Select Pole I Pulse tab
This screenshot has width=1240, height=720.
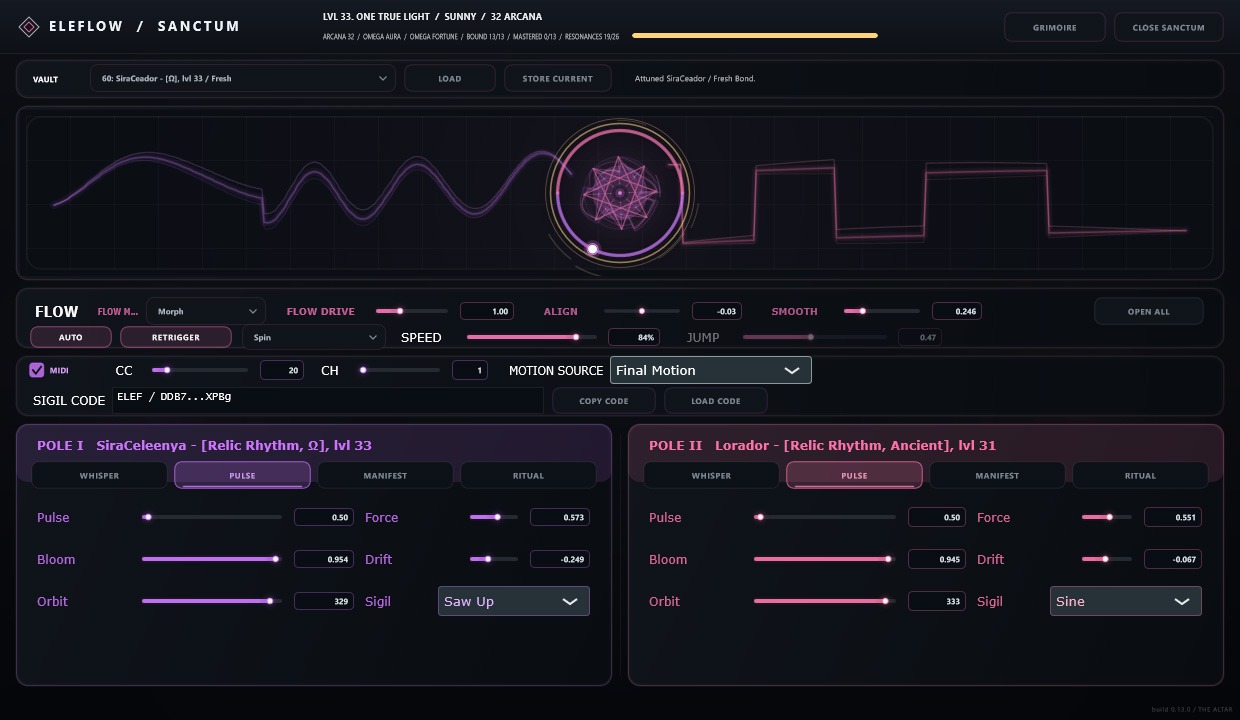coord(242,475)
